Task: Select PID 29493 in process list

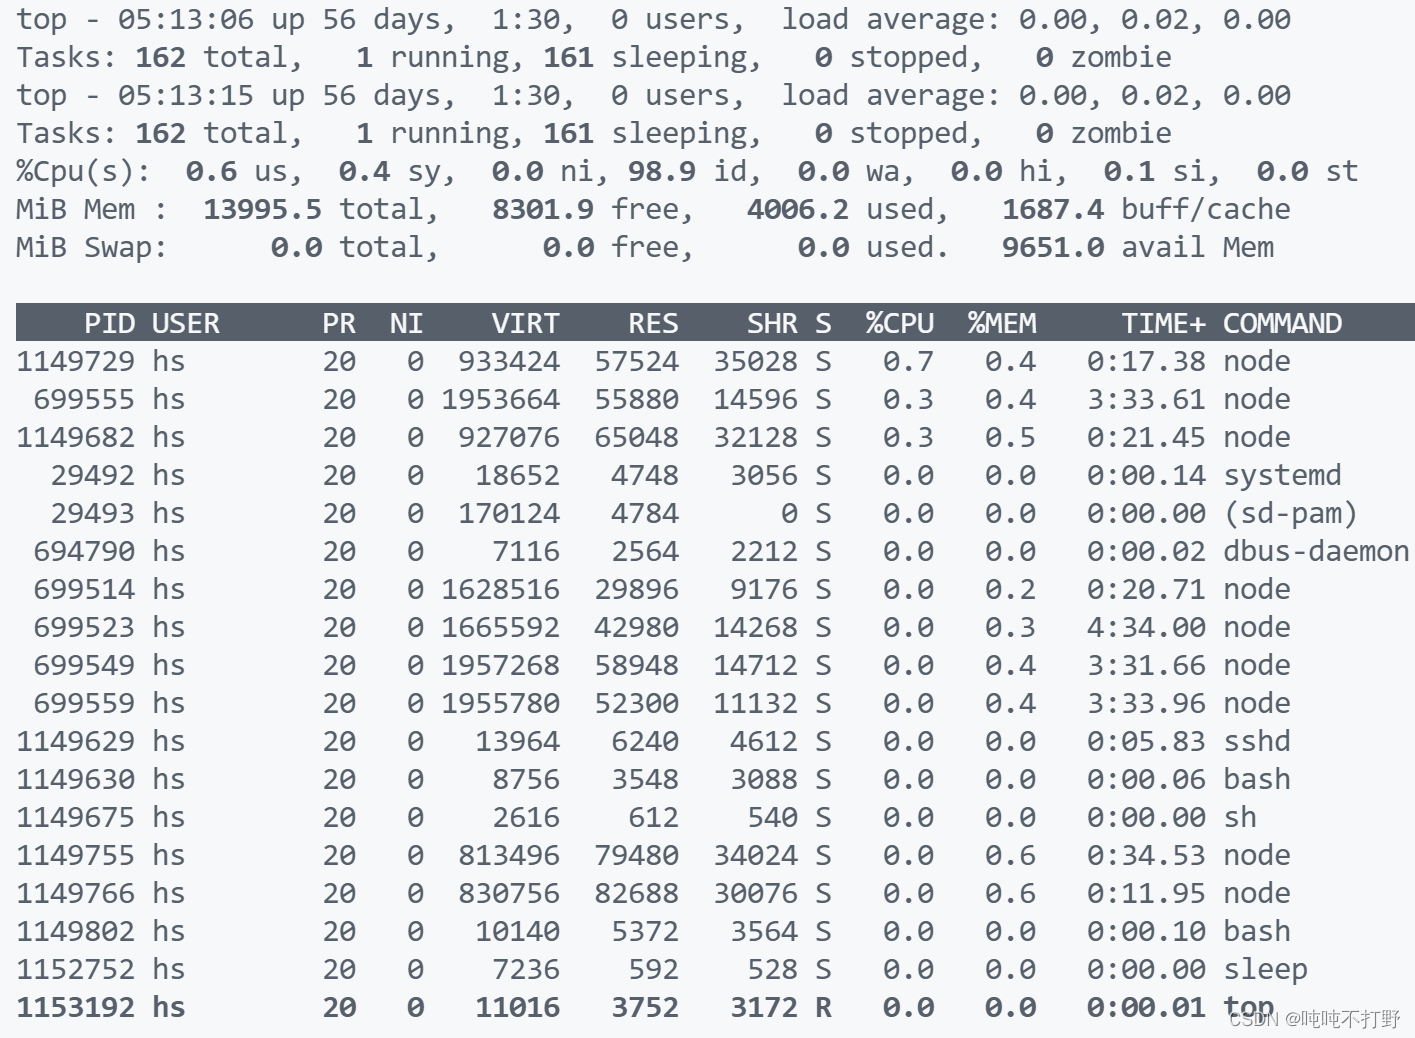Action: point(92,513)
